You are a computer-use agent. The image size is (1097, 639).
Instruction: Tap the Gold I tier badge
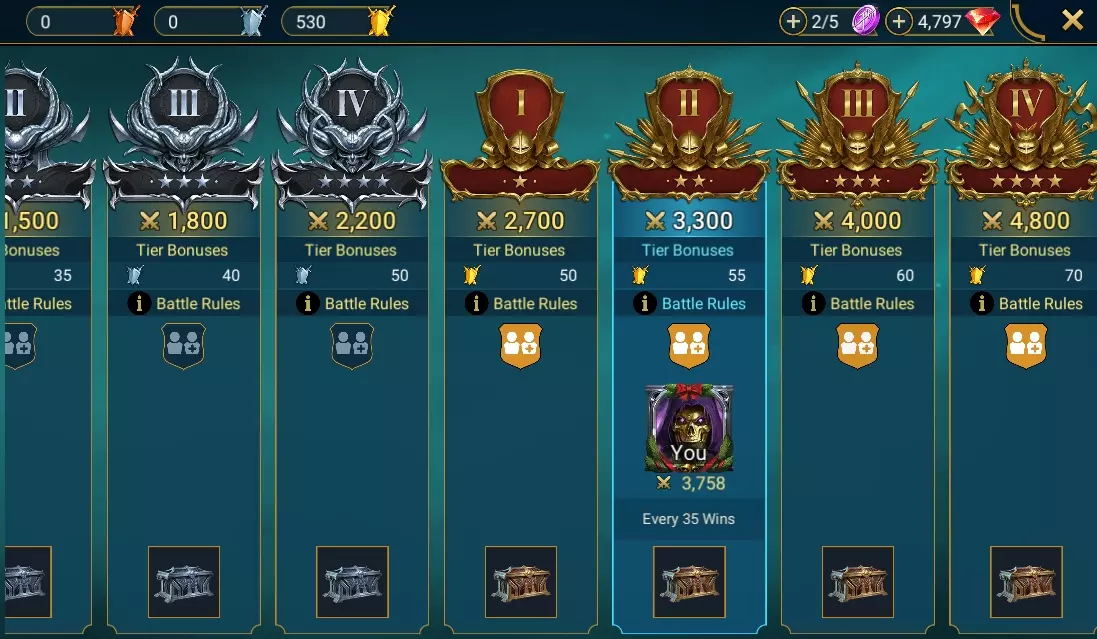(x=521, y=133)
